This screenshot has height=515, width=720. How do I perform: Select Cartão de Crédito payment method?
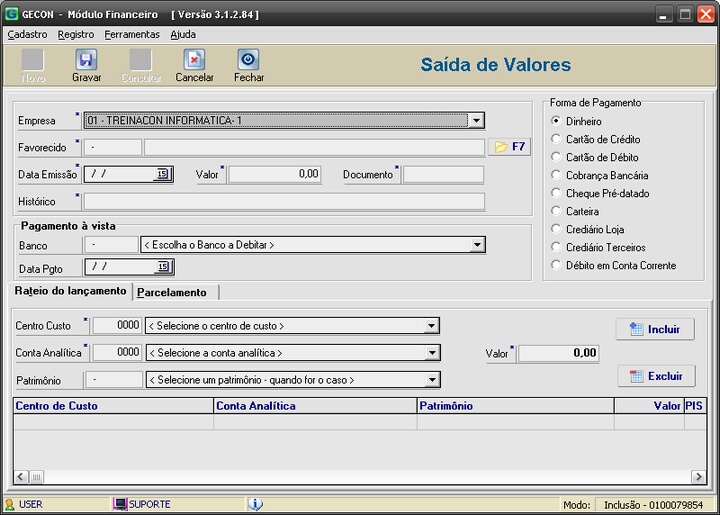click(x=556, y=139)
